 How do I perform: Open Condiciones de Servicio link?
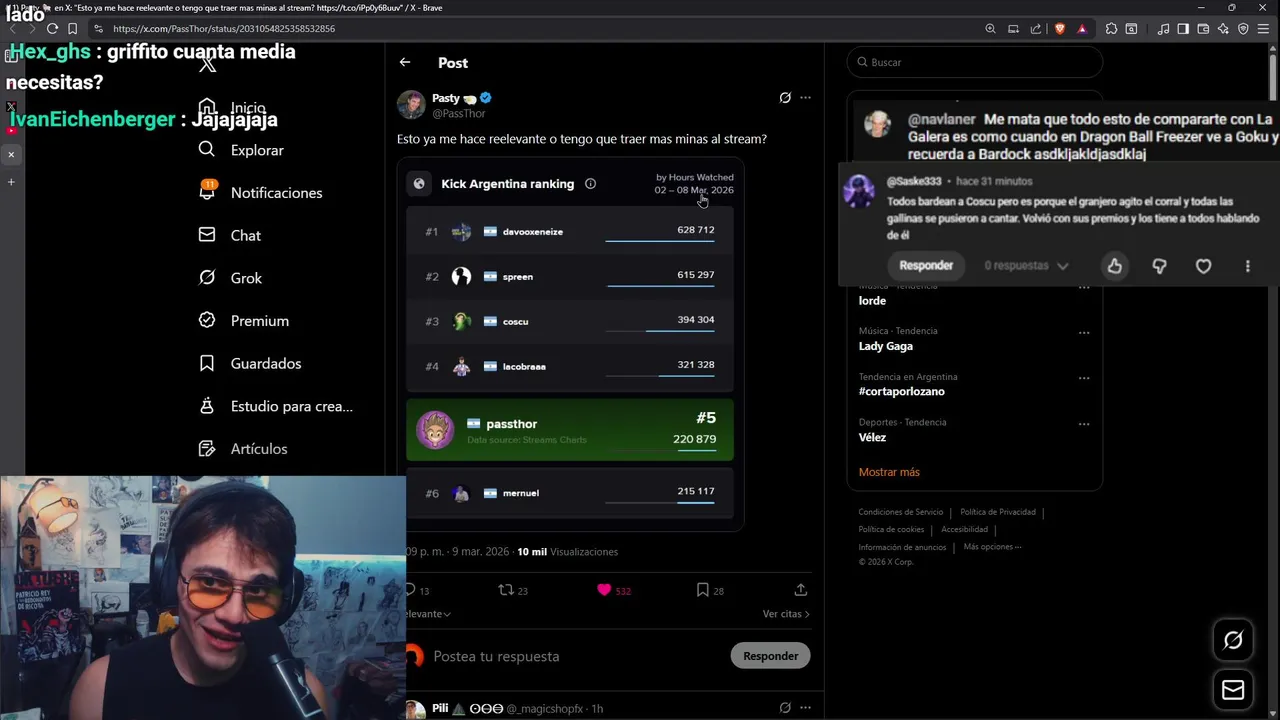(x=900, y=512)
